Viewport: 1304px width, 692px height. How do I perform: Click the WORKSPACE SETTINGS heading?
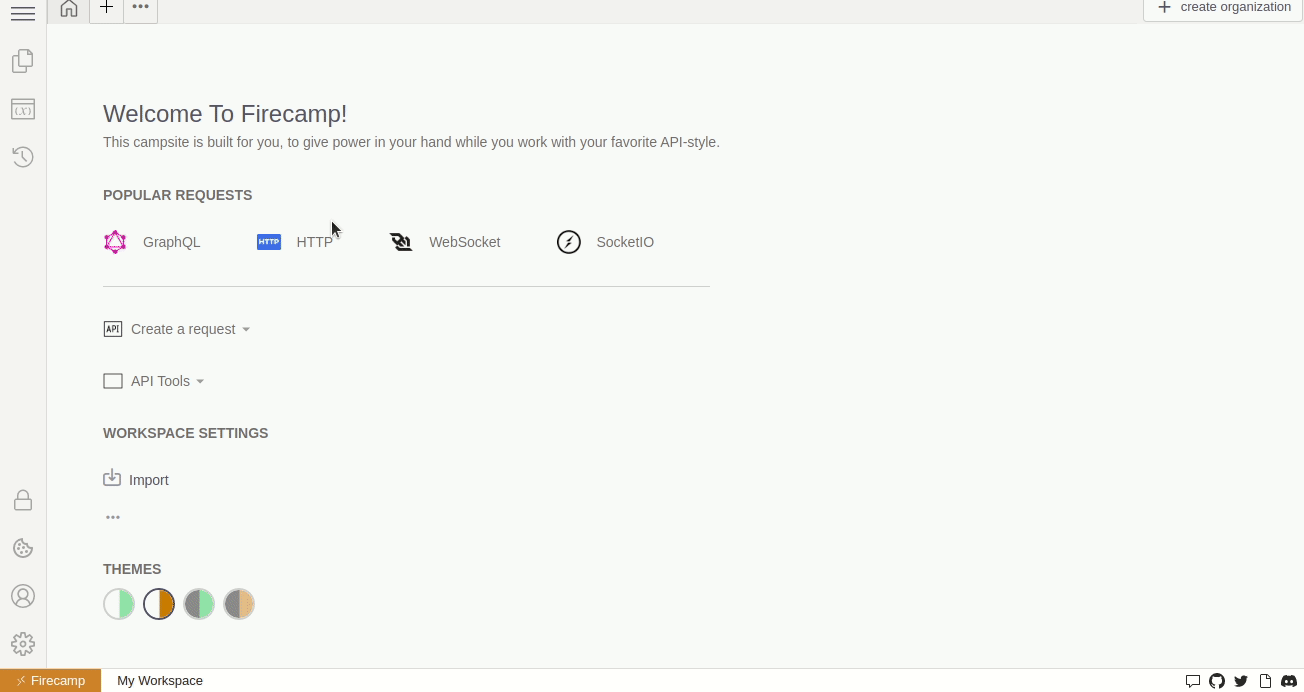[x=186, y=433]
